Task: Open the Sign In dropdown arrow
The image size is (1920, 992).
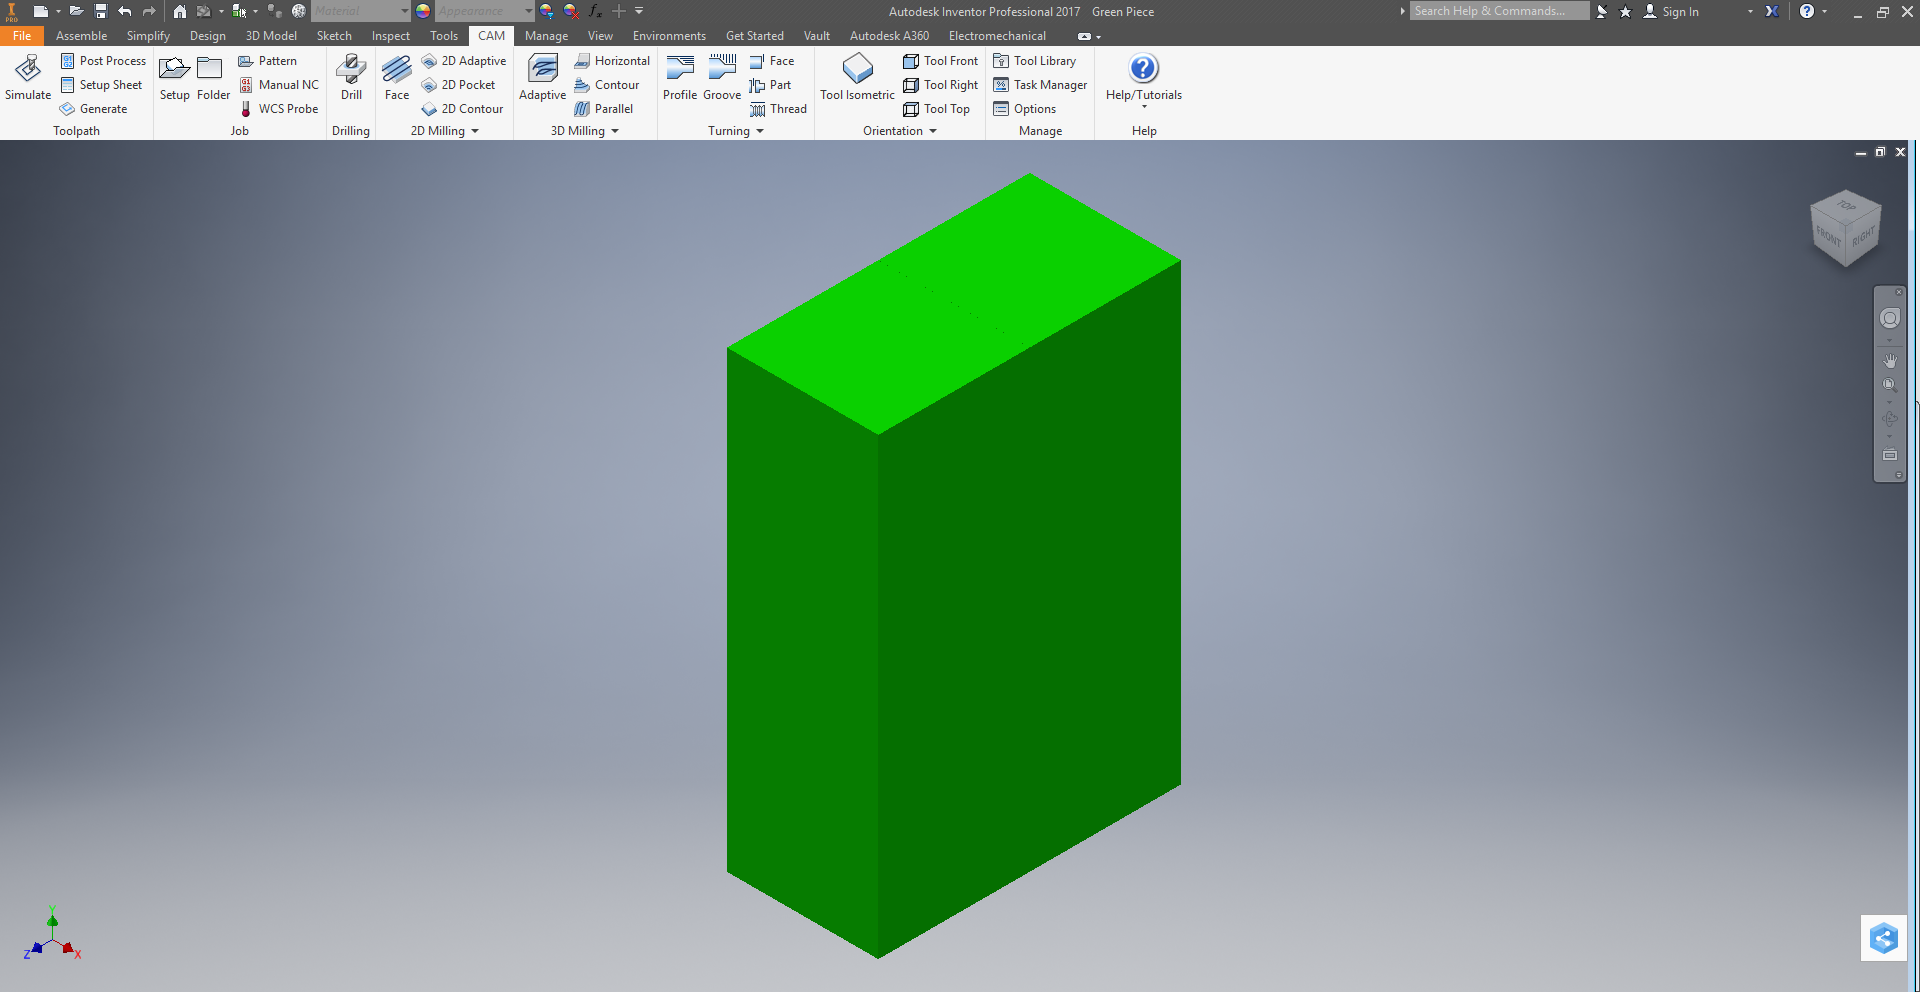Action: [x=1750, y=11]
